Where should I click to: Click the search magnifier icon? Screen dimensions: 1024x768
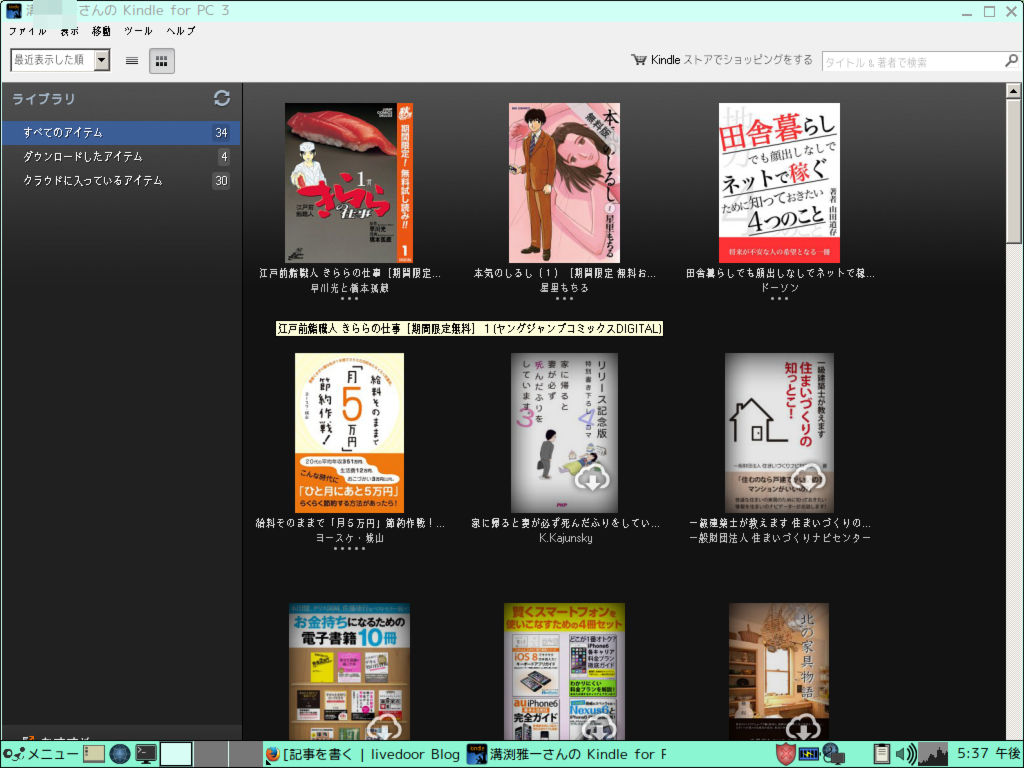click(x=1011, y=61)
